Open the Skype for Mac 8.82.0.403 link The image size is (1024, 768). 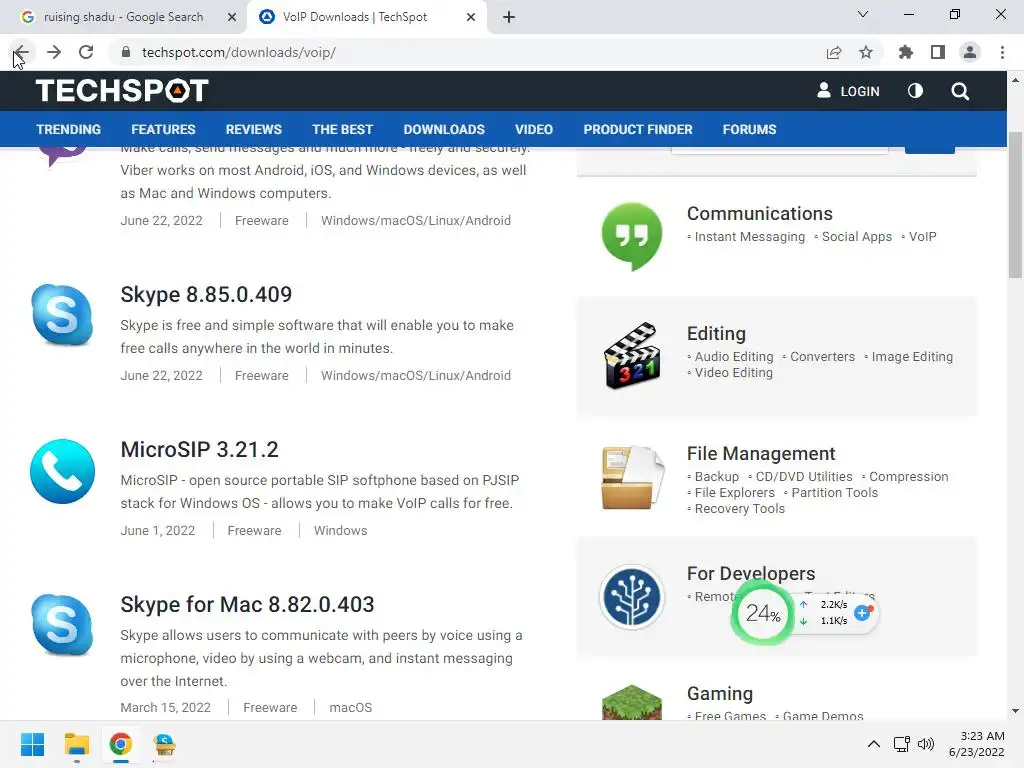[247, 604]
